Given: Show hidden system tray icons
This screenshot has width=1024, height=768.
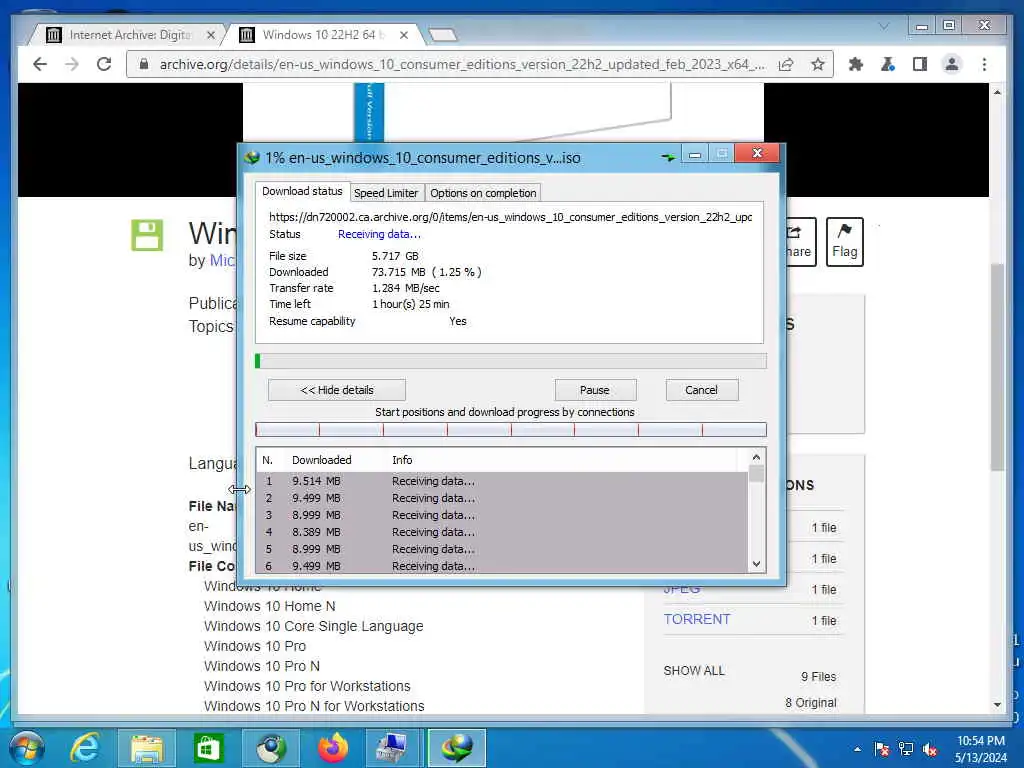Looking at the screenshot, I should (x=857, y=749).
